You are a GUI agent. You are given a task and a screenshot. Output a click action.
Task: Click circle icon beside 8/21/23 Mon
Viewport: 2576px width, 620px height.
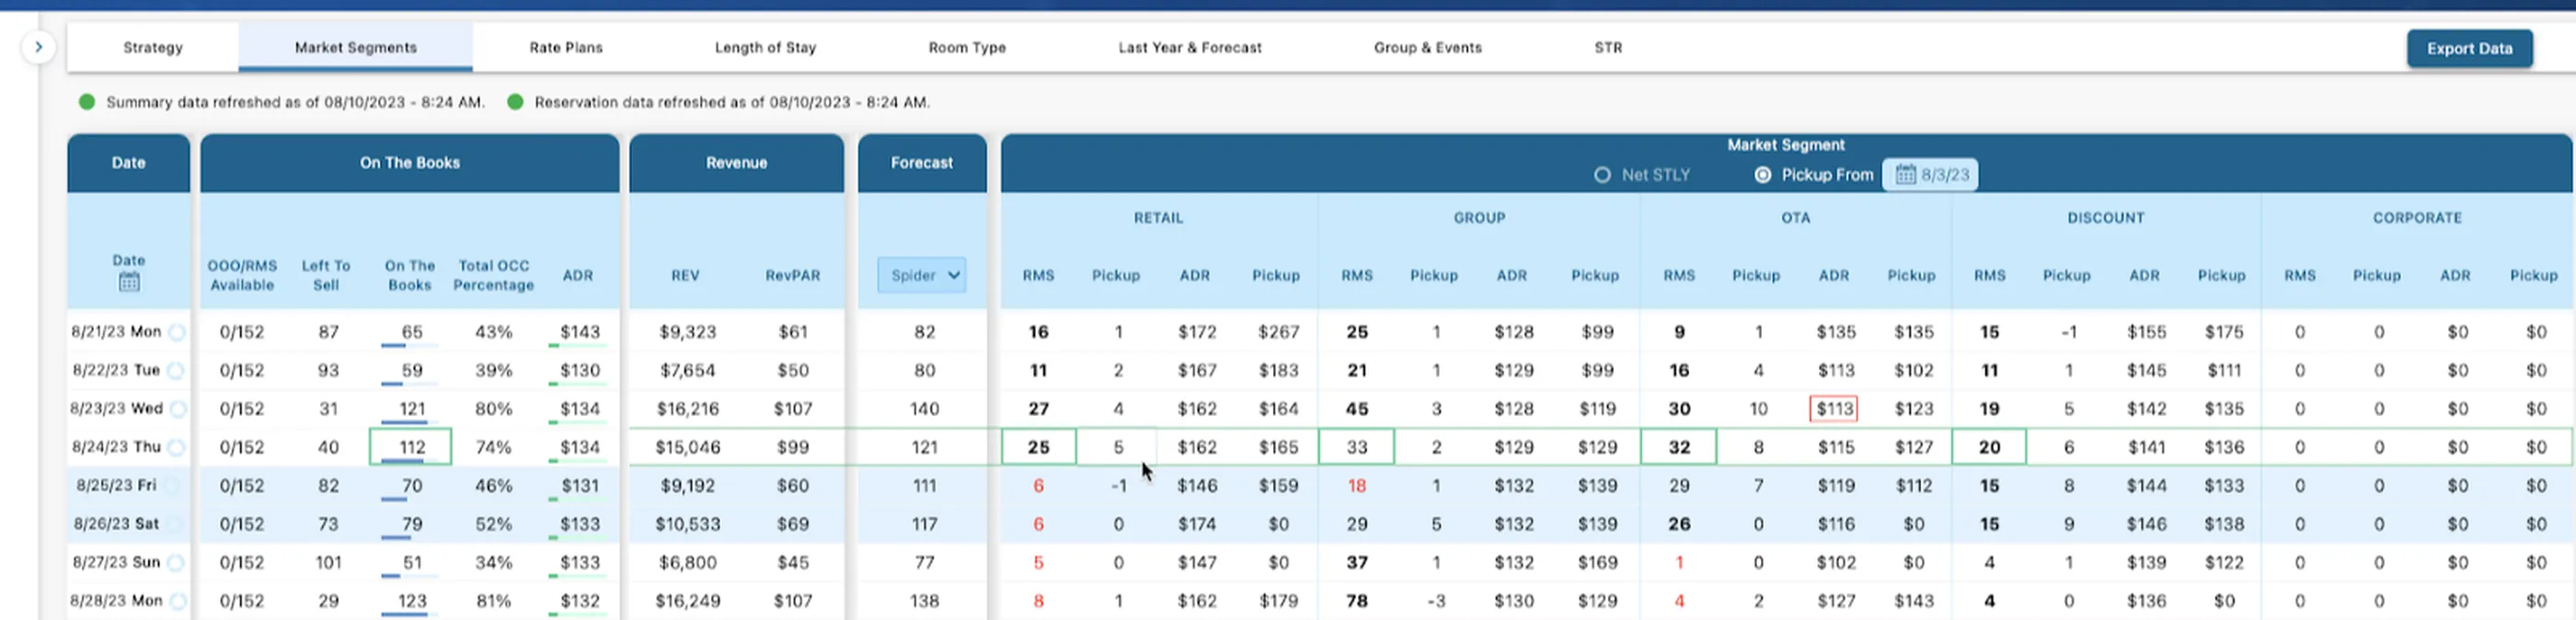coord(177,332)
